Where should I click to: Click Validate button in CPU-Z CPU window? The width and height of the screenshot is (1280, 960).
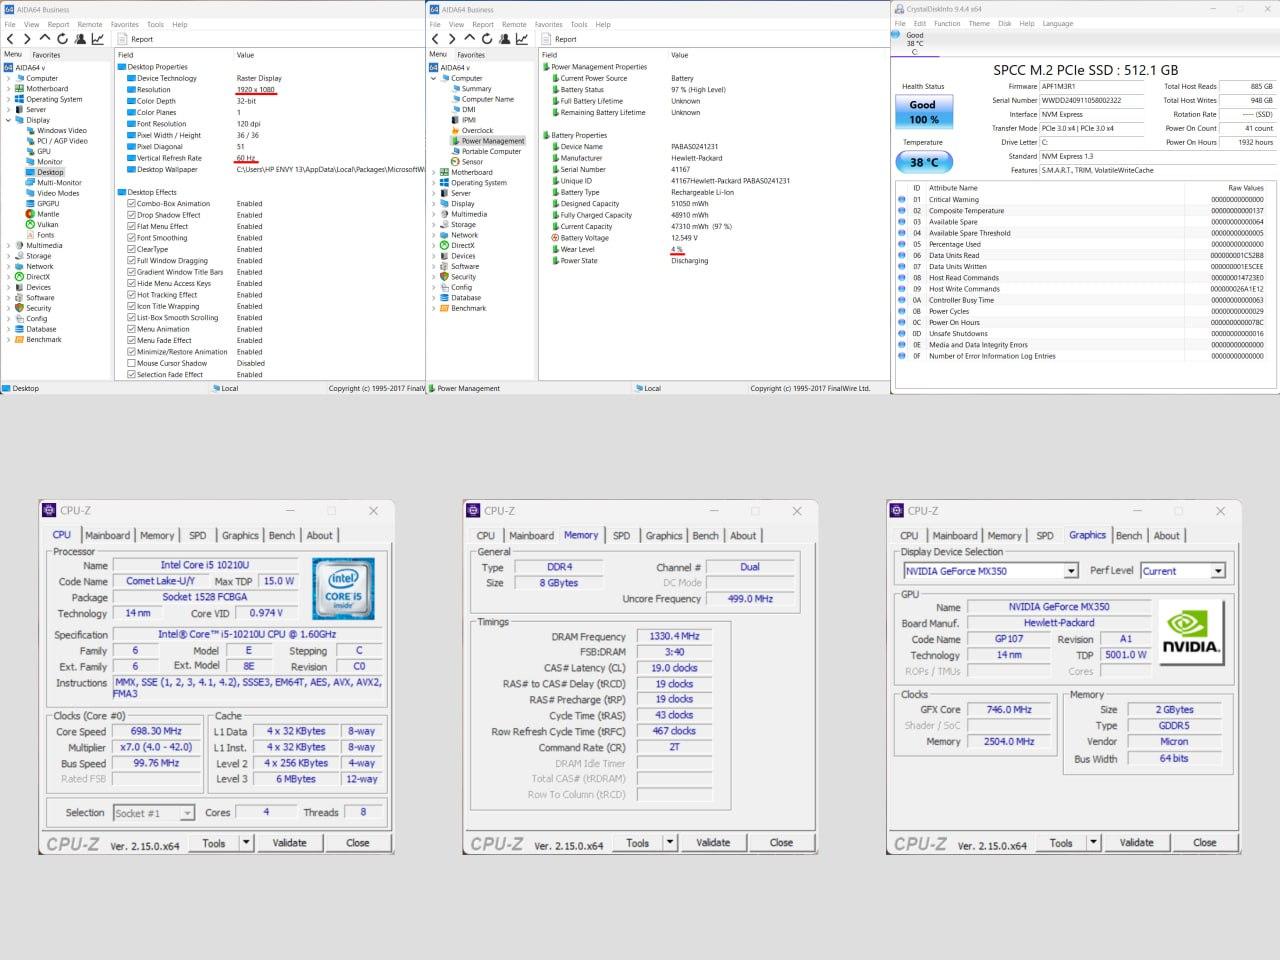[289, 842]
